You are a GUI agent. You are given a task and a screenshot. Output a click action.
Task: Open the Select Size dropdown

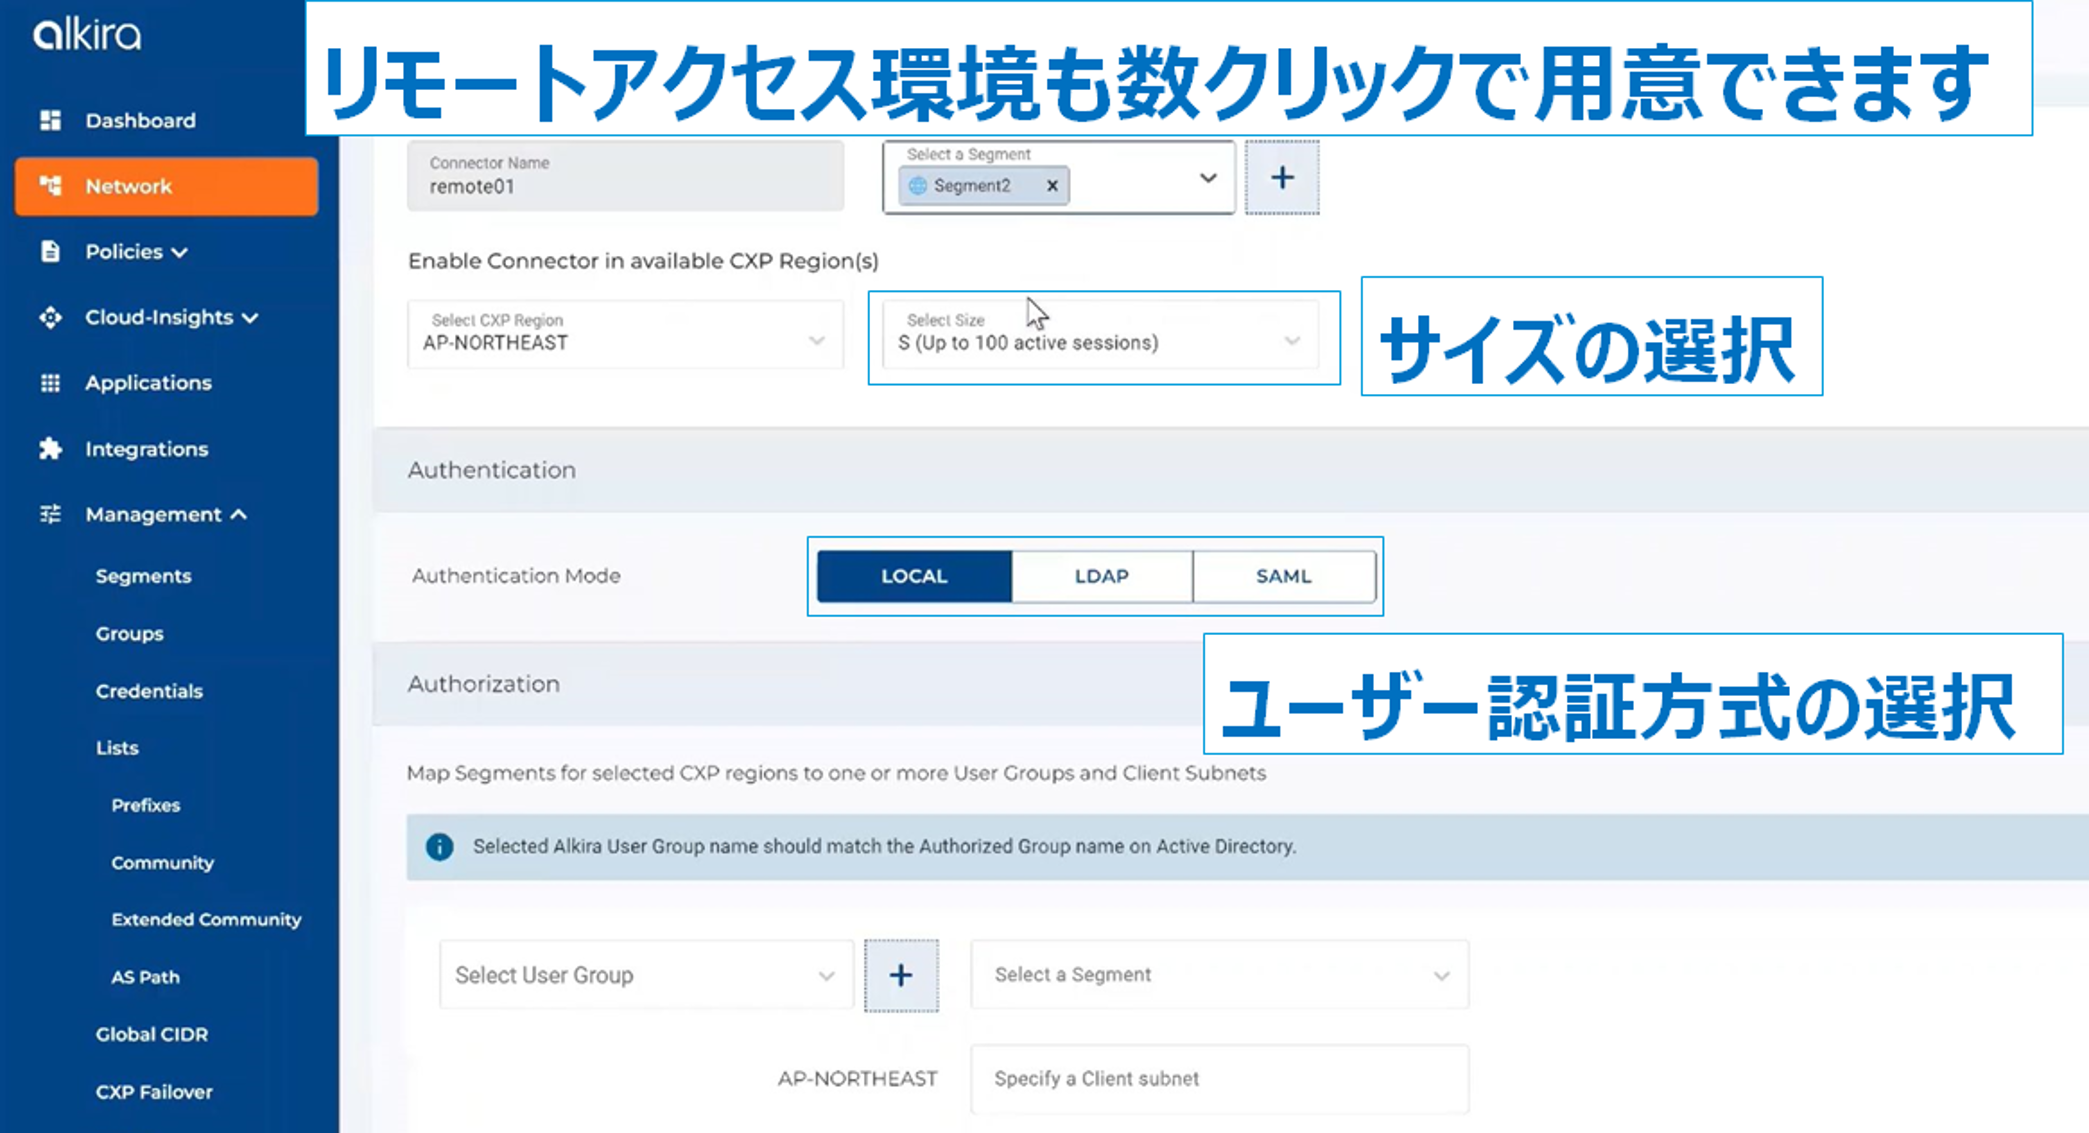[x=1100, y=334]
